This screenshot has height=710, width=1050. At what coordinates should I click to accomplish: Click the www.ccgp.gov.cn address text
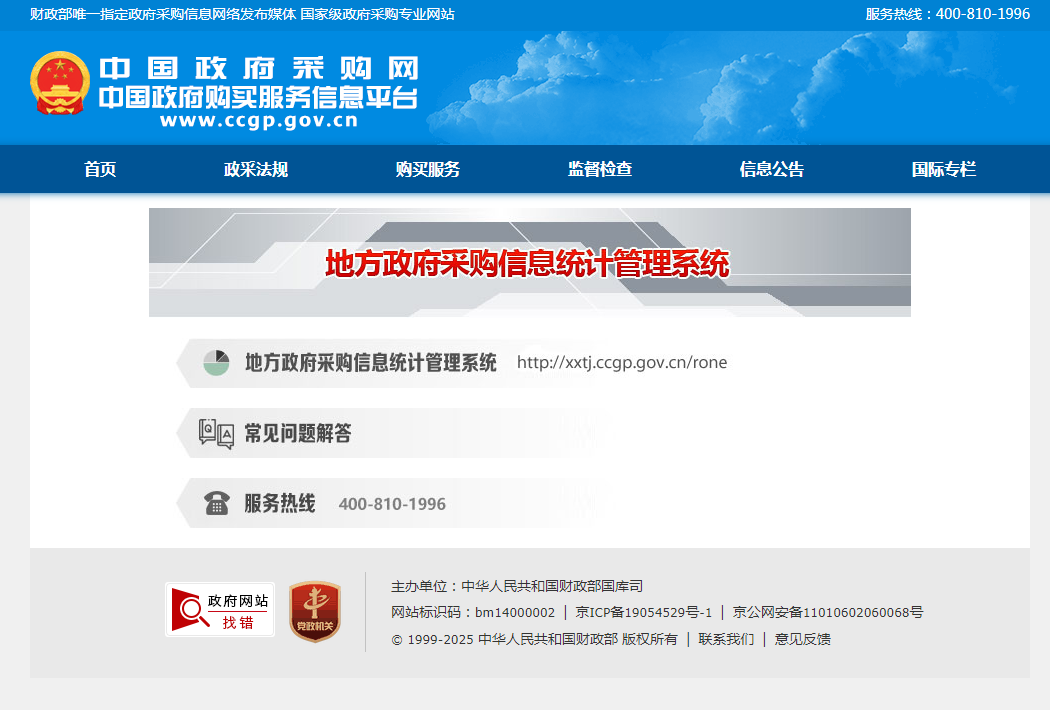tap(259, 121)
